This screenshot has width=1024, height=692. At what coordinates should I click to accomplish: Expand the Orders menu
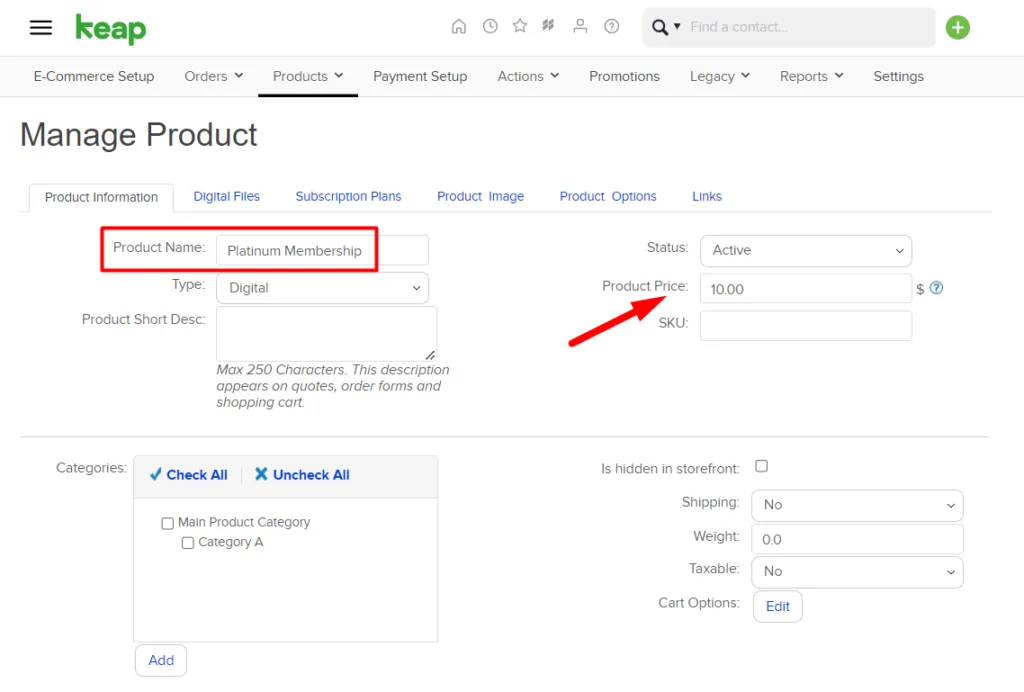point(214,76)
